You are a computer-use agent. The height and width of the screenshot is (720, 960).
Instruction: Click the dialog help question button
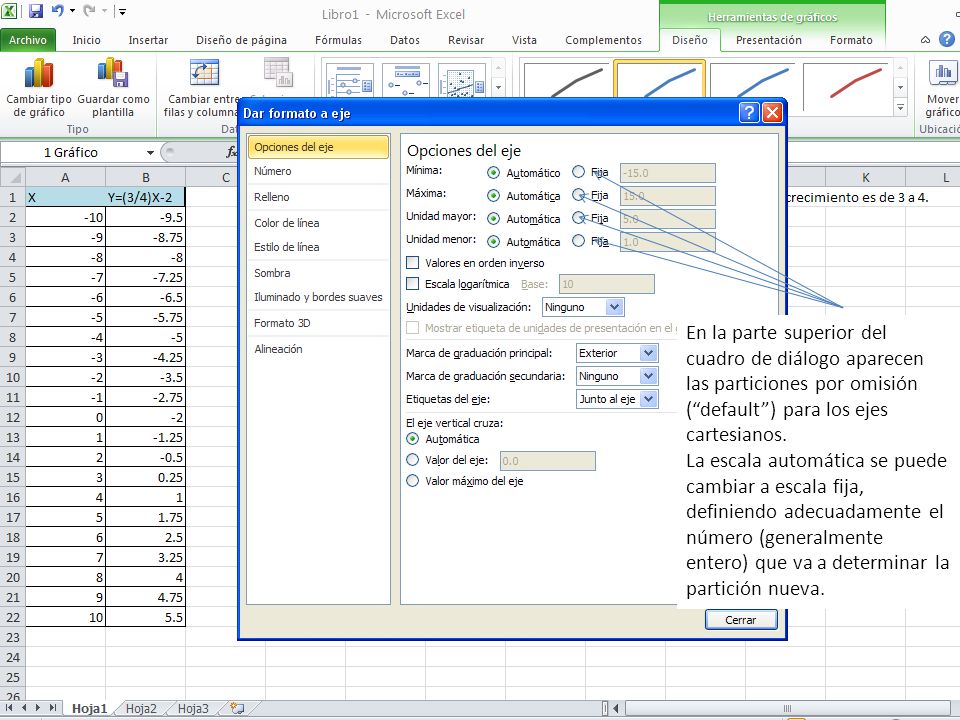pos(749,113)
